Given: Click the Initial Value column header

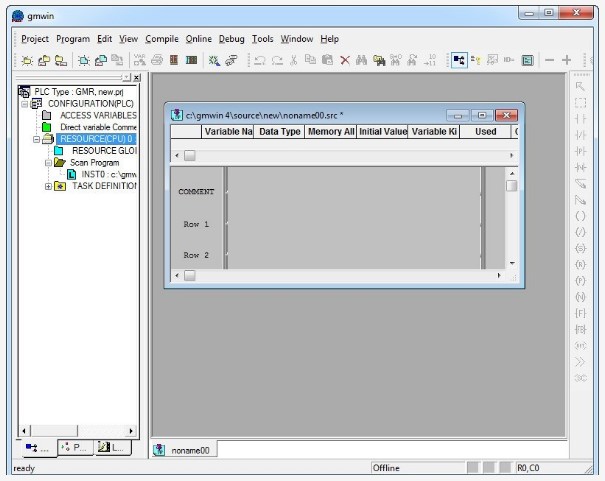Looking at the screenshot, I should click(382, 132).
